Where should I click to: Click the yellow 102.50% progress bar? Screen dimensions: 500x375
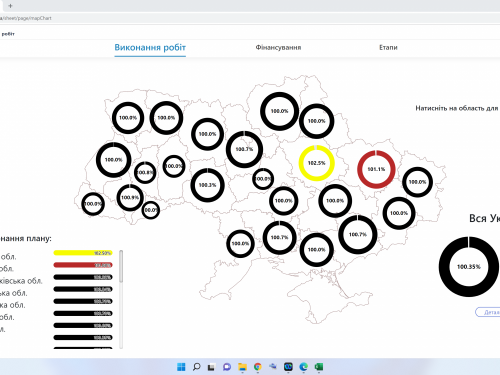pyautogui.click(x=83, y=253)
